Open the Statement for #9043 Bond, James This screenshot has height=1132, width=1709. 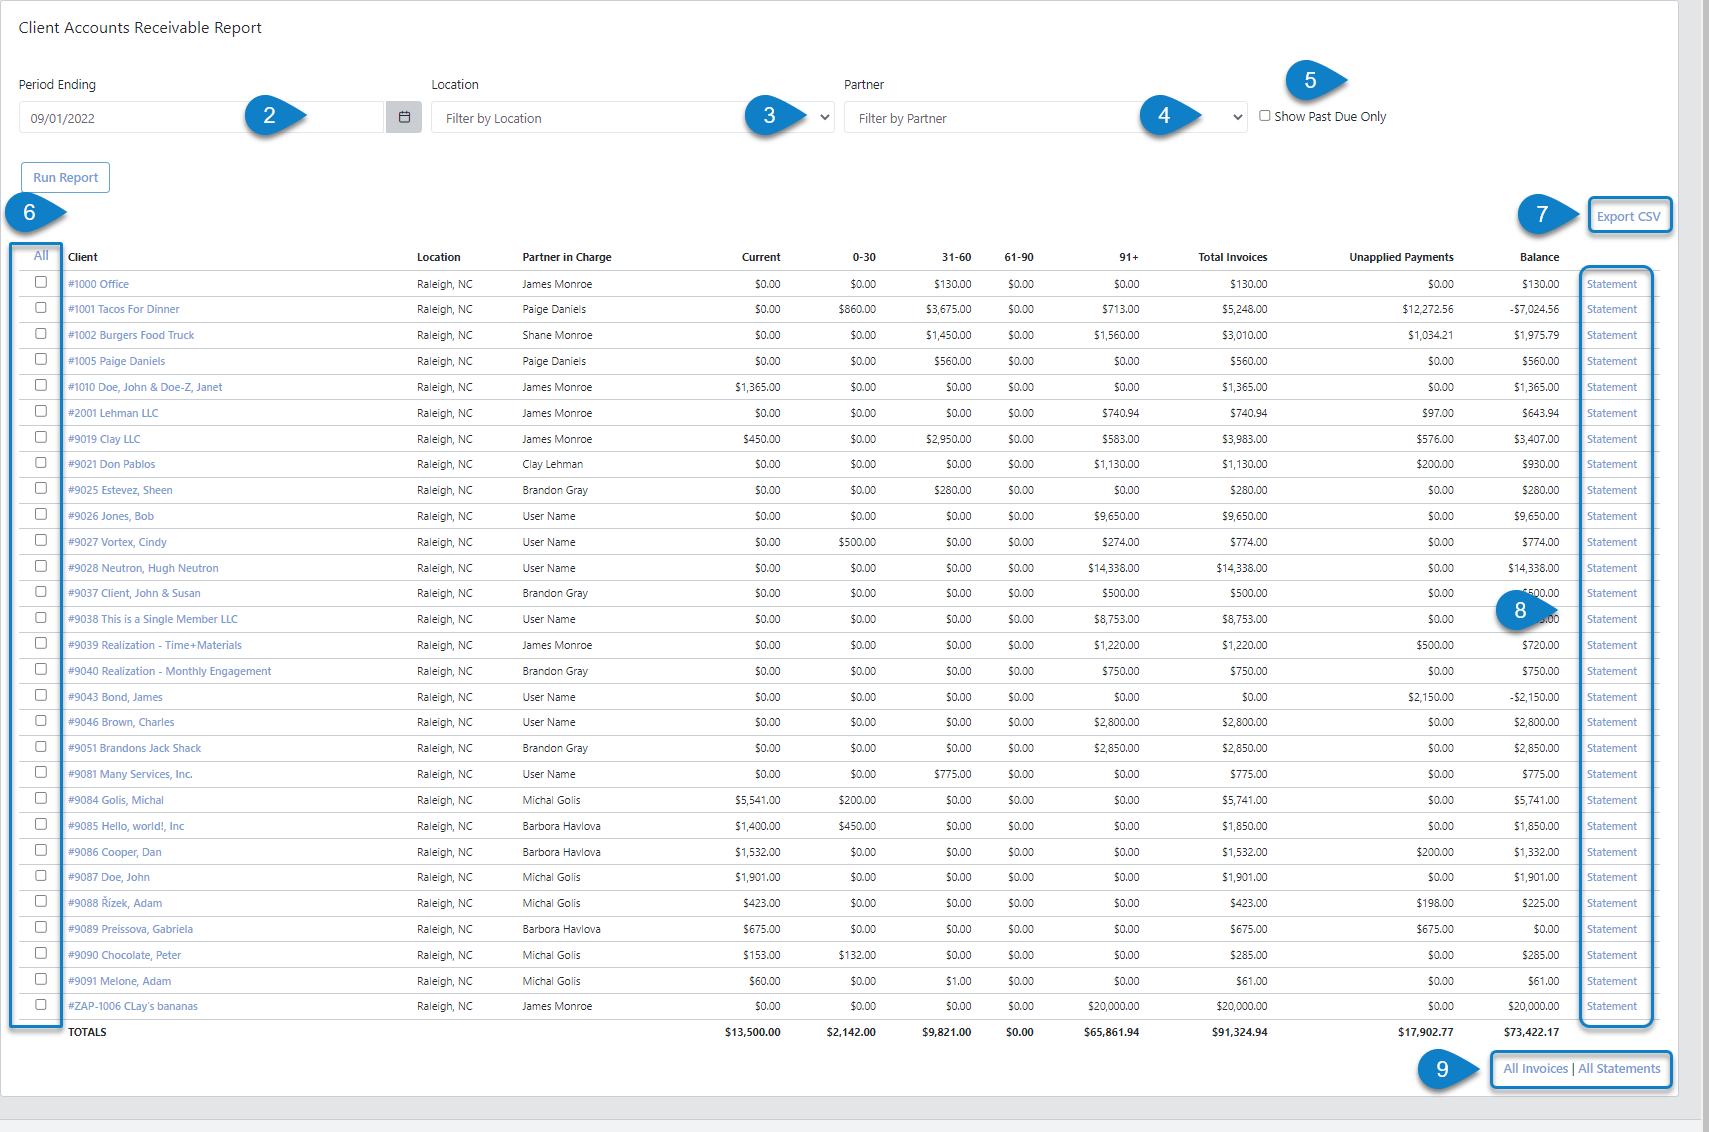pos(1613,696)
